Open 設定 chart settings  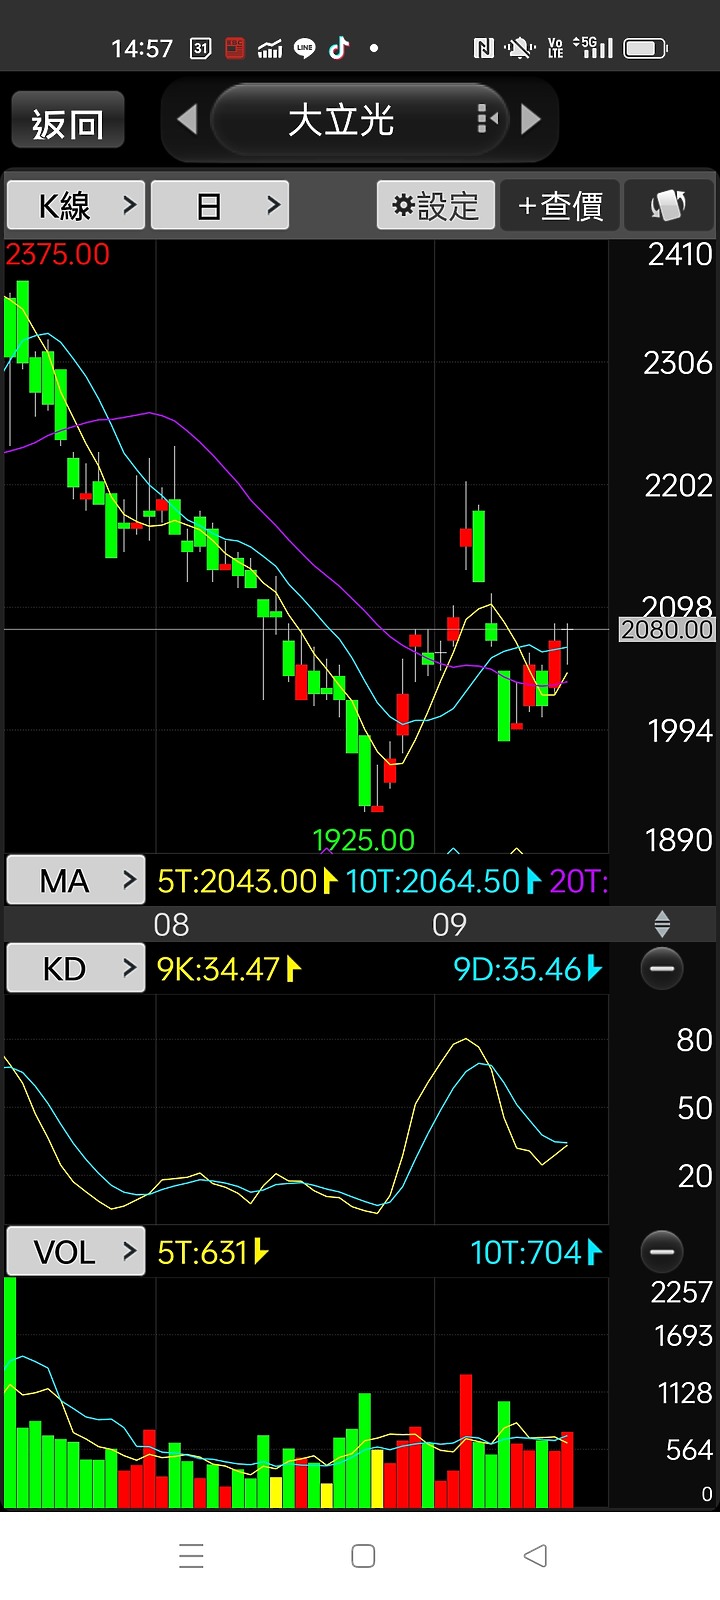(x=436, y=205)
